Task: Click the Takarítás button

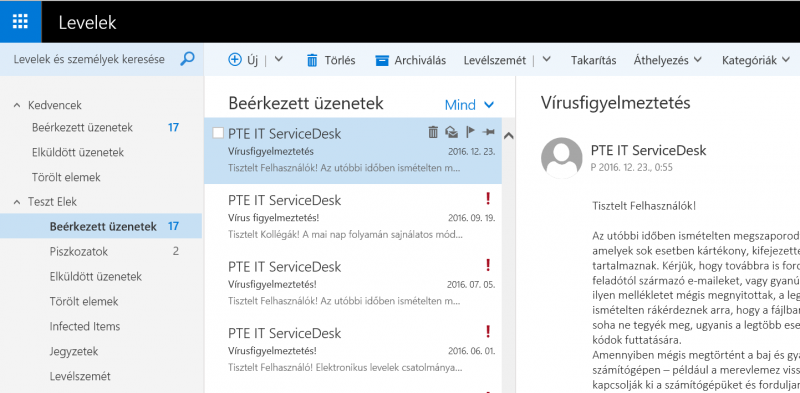Action: click(593, 60)
